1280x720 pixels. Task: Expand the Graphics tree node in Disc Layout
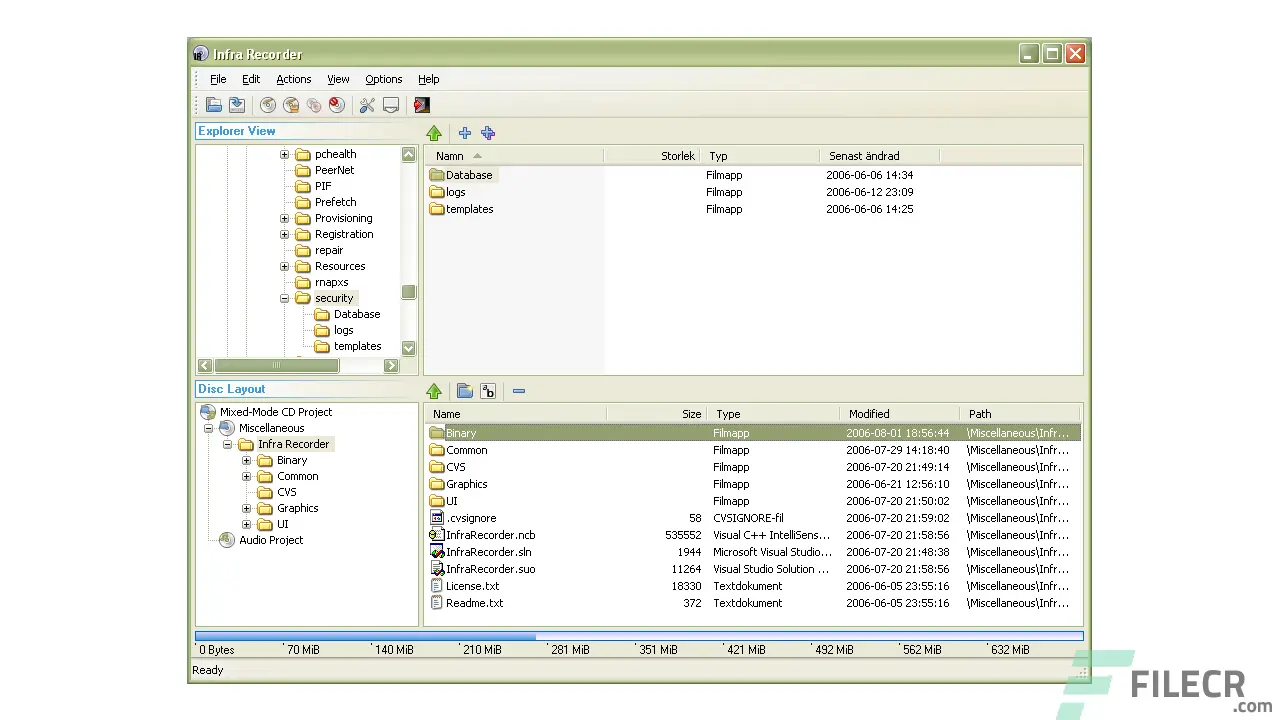[x=246, y=509]
